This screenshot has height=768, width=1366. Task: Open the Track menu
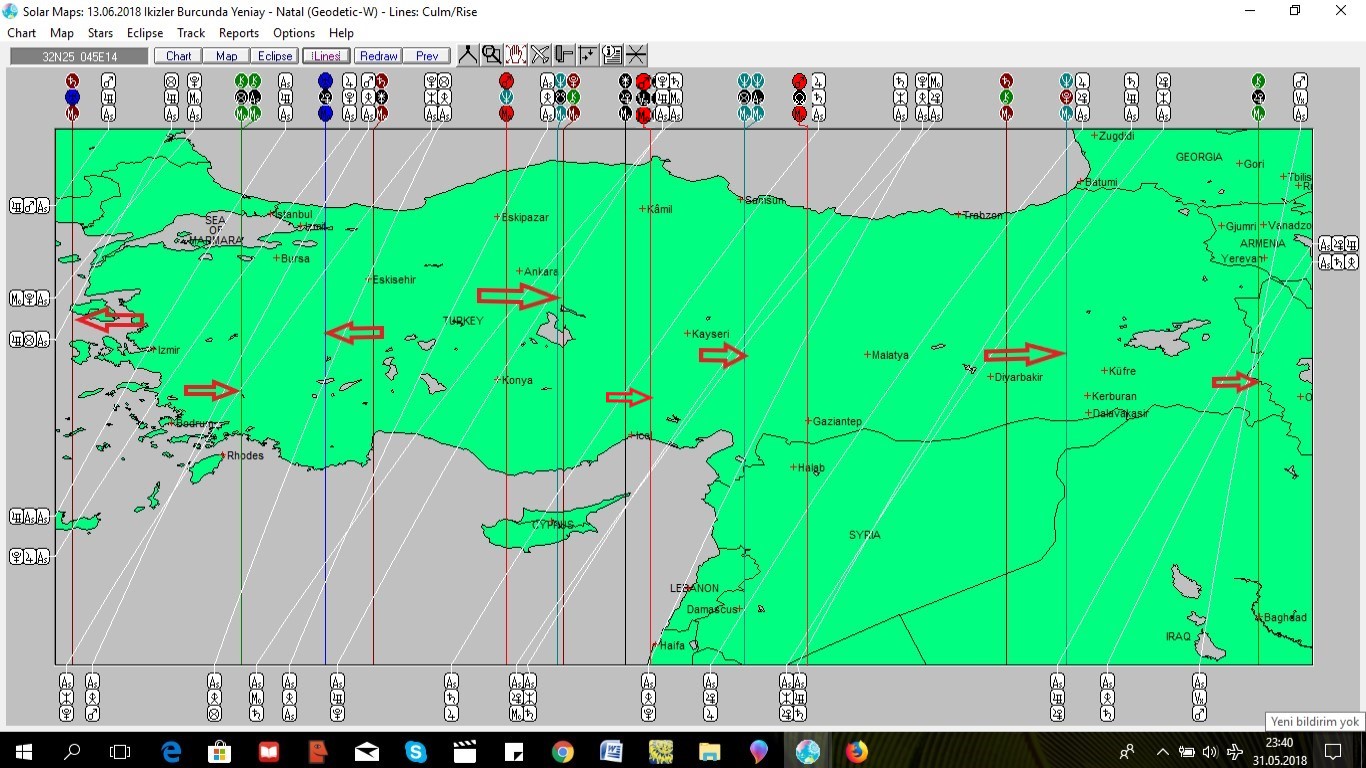tap(191, 33)
